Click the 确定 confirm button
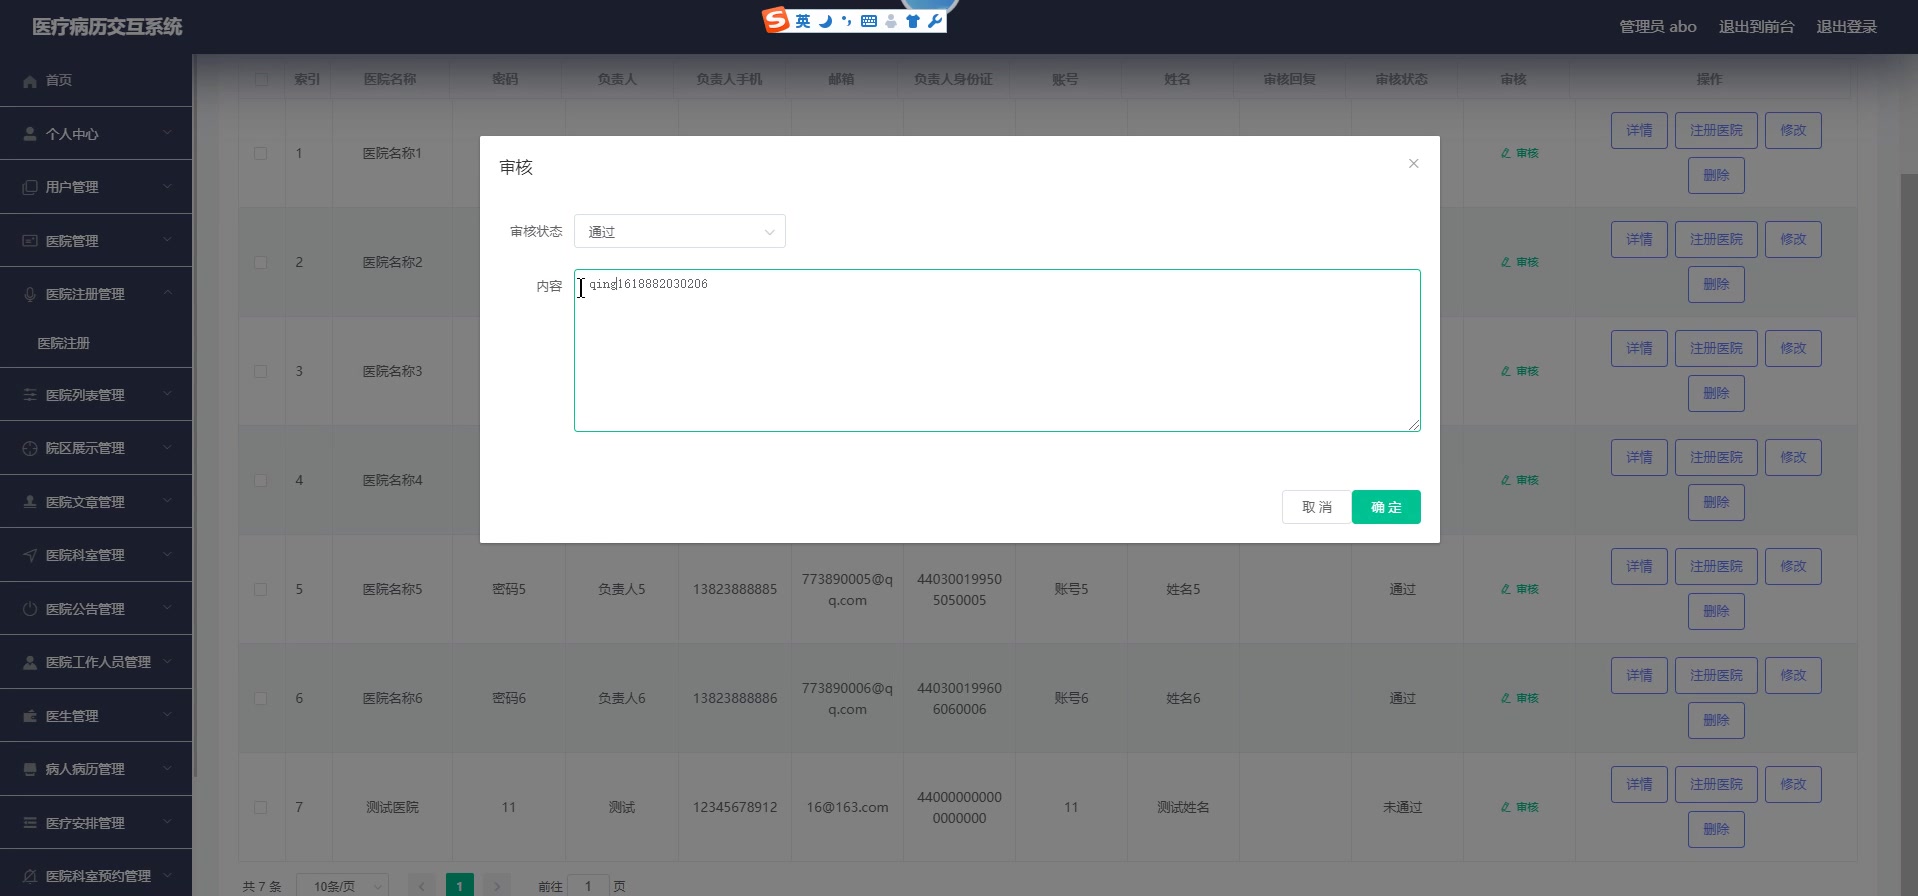The height and width of the screenshot is (896, 1918). pos(1386,507)
